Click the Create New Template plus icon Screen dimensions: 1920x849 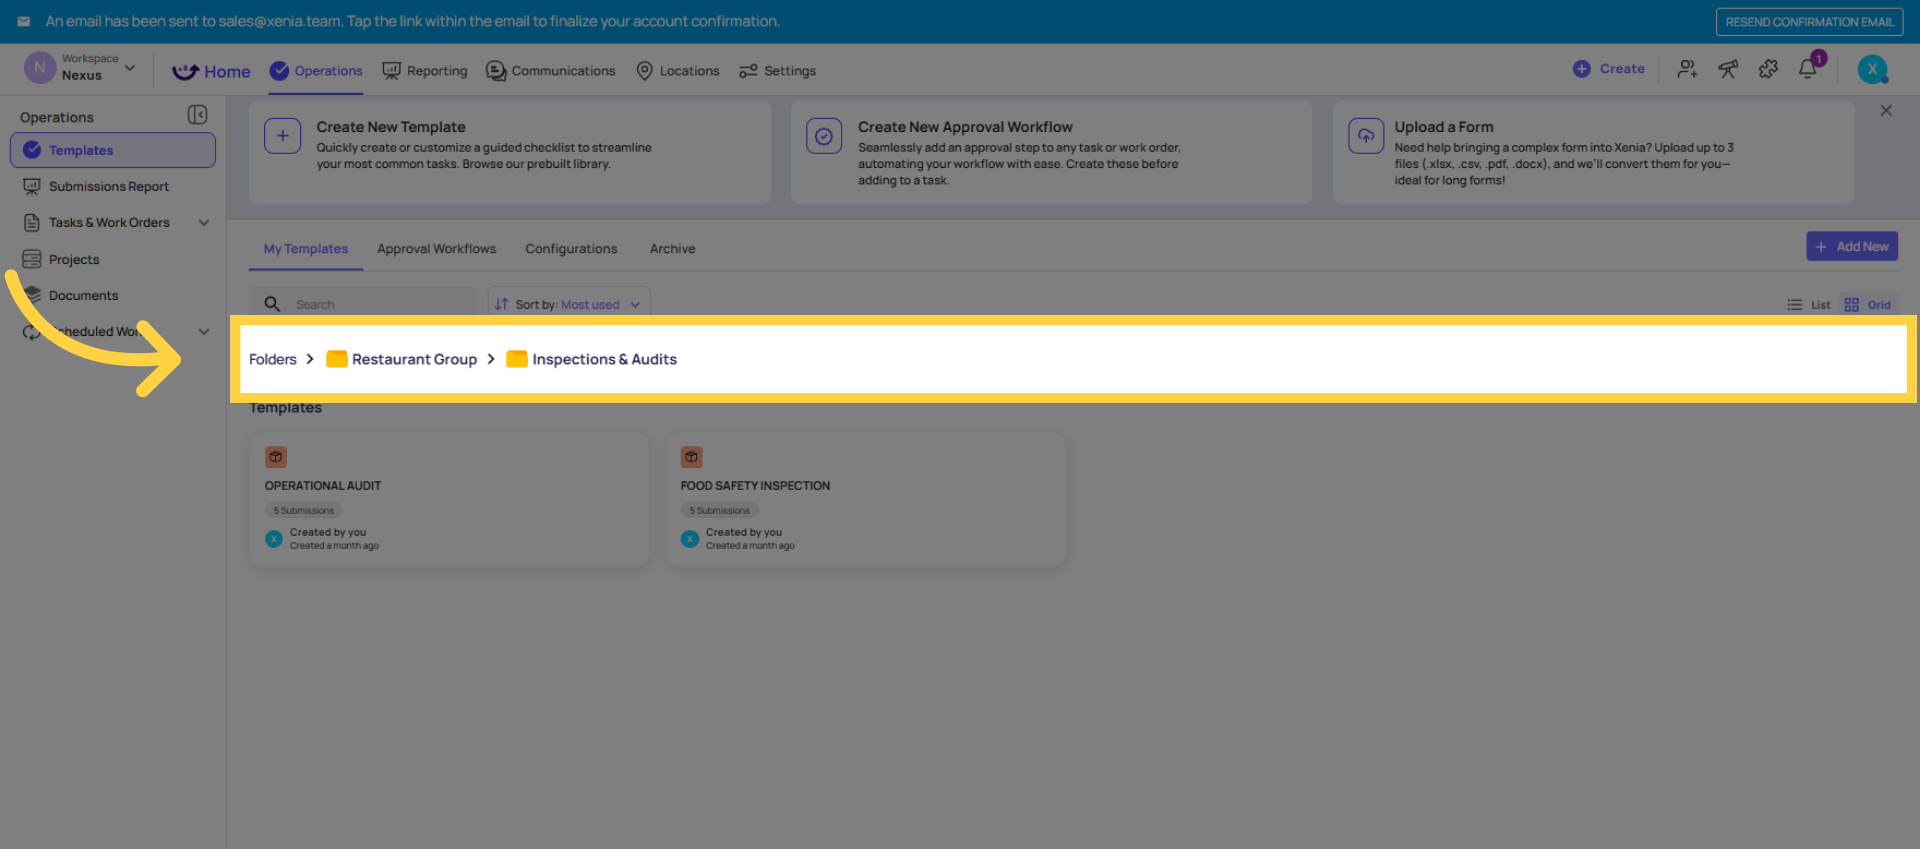283,136
